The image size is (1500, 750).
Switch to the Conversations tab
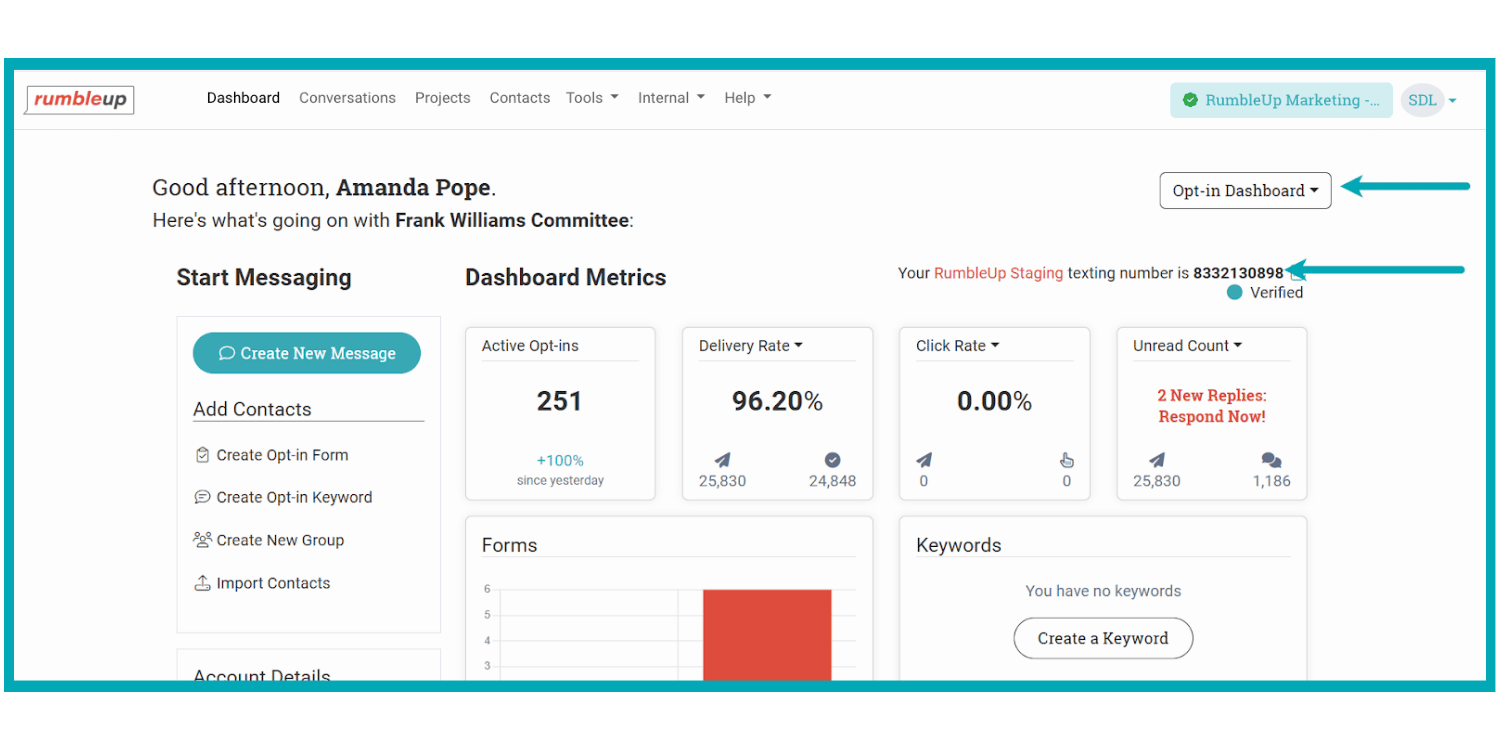pyautogui.click(x=347, y=97)
